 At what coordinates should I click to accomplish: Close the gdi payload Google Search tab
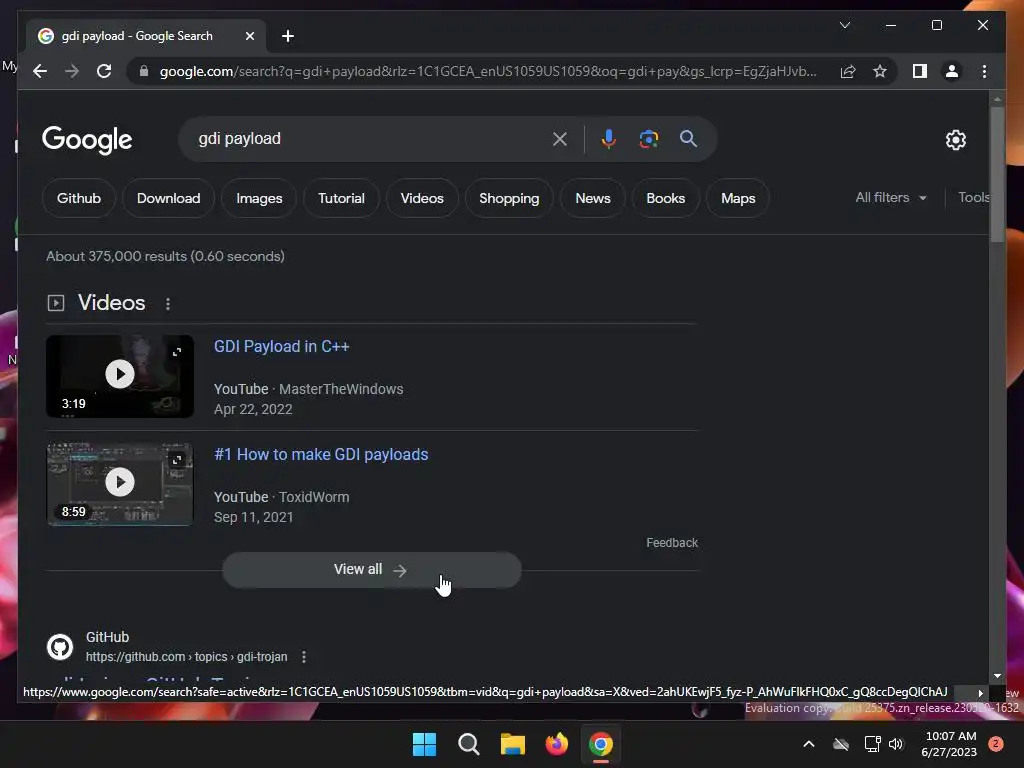tap(249, 36)
